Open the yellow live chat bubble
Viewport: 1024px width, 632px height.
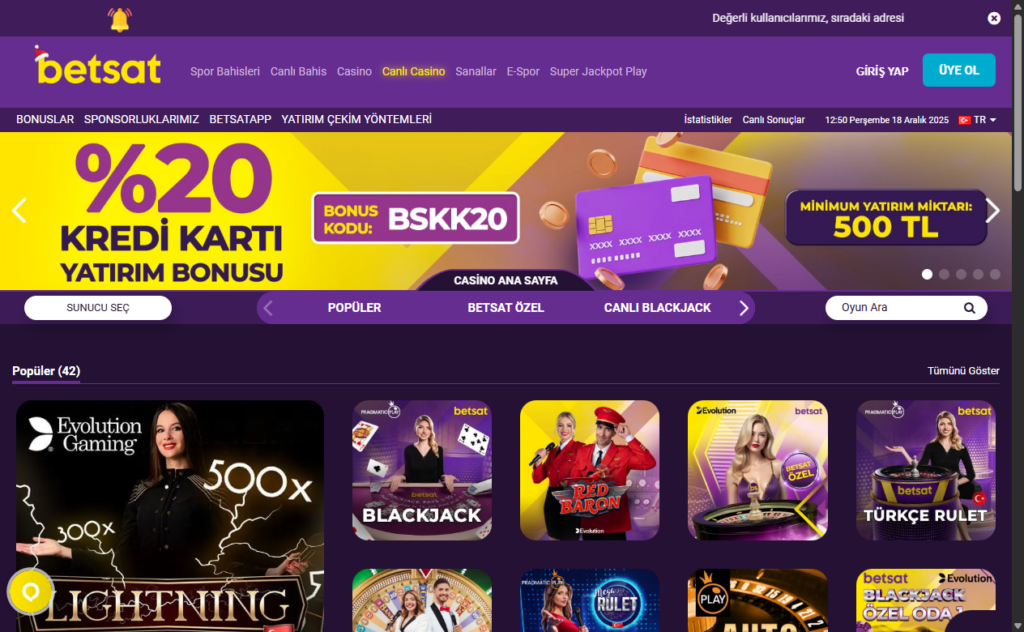point(30,592)
